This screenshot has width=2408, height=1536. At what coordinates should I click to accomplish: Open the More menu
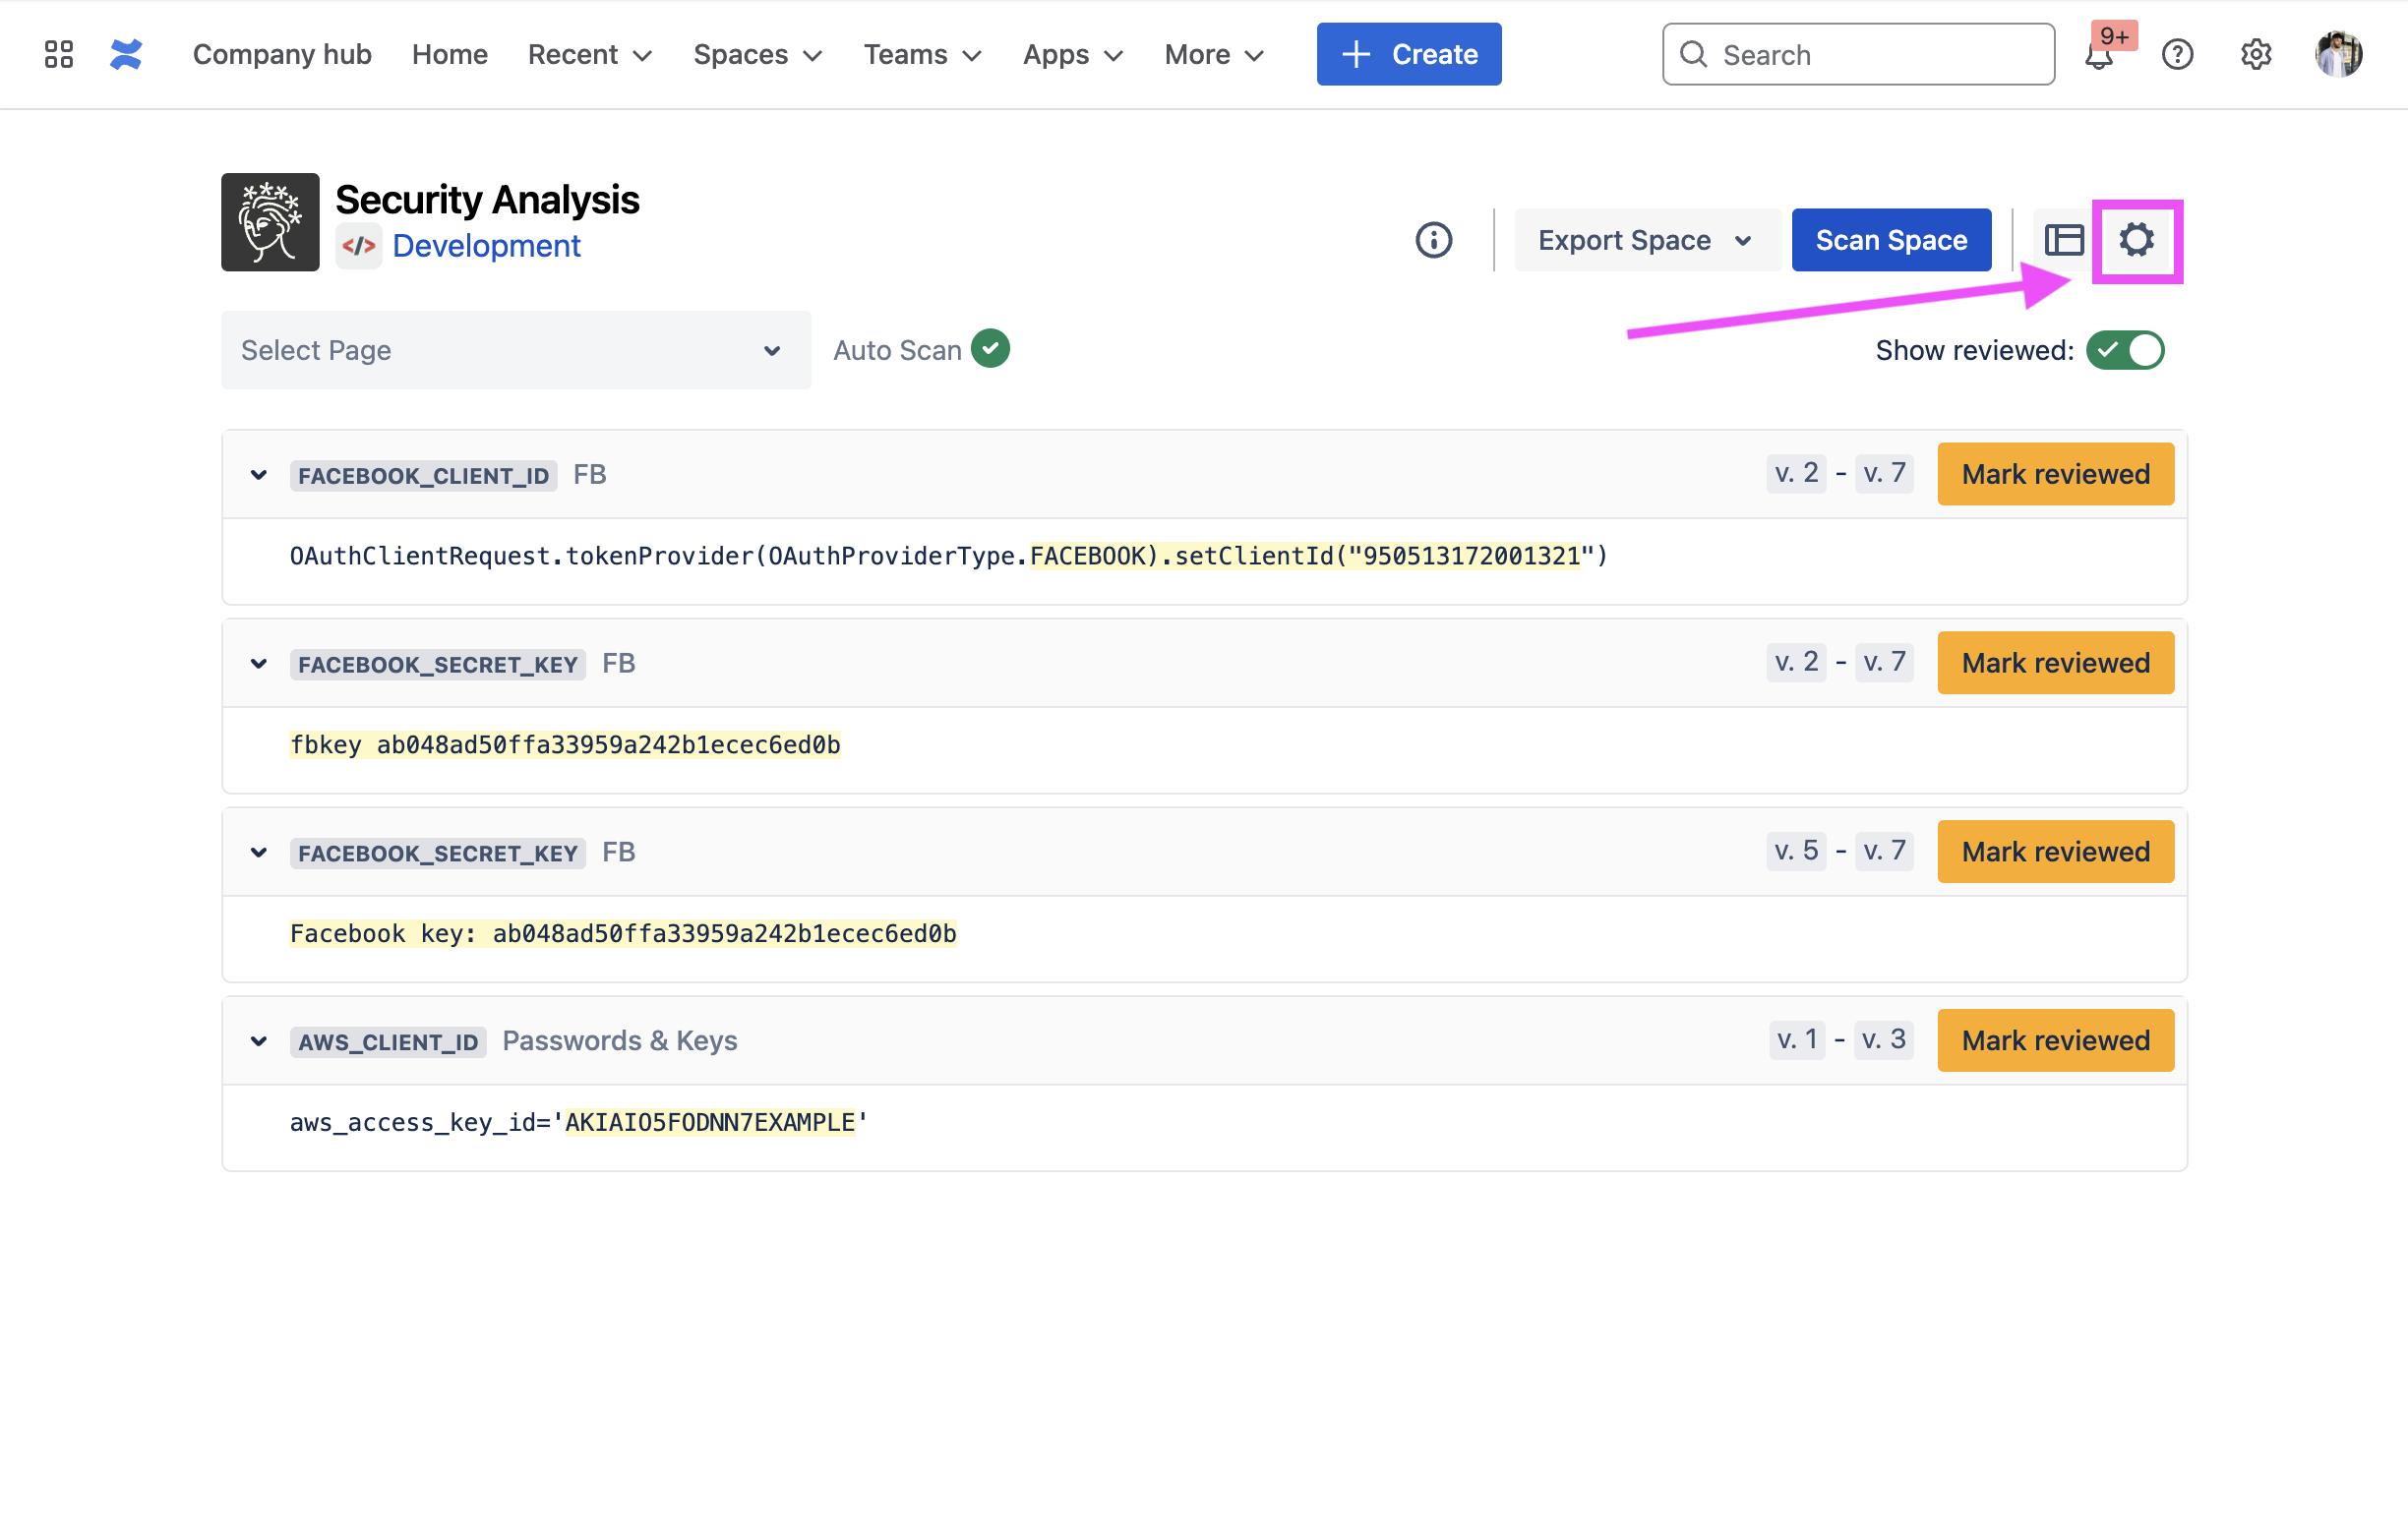(x=1213, y=54)
